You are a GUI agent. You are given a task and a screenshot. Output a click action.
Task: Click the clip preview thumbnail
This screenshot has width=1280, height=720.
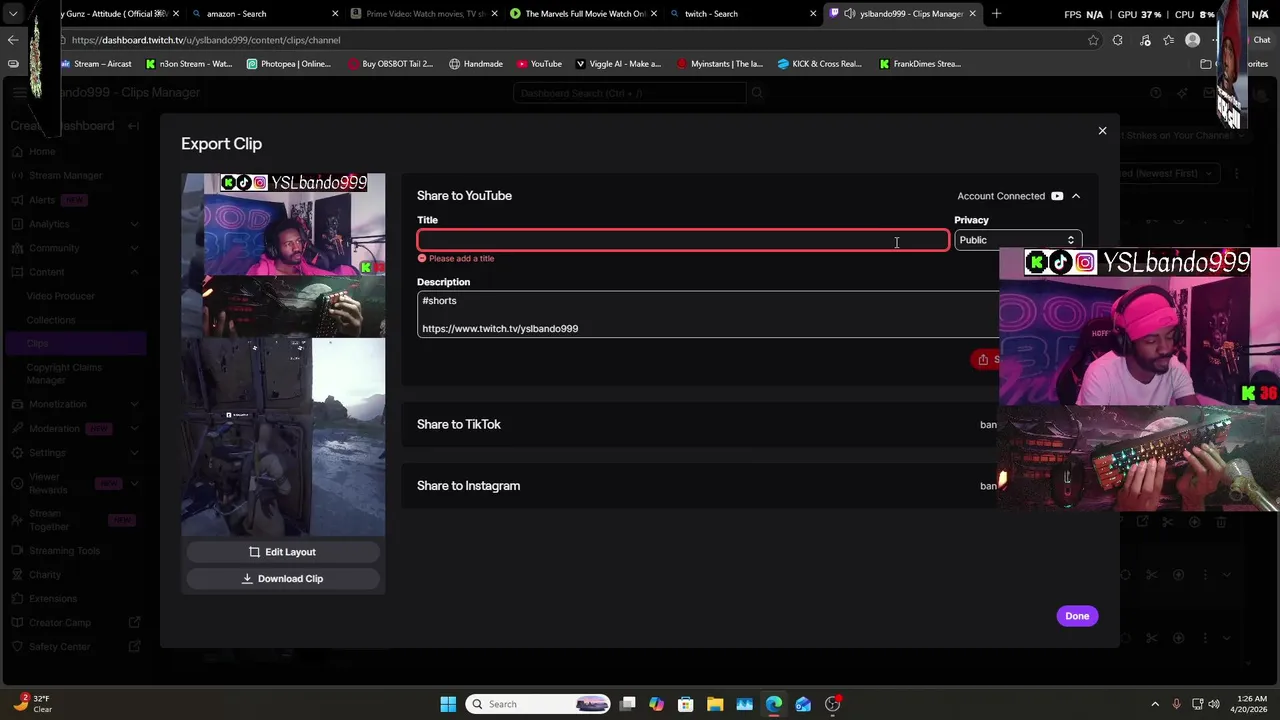(283, 355)
